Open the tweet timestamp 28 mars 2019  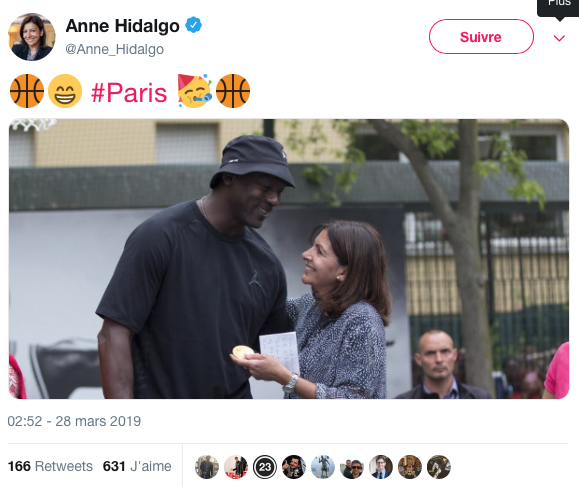(x=74, y=421)
